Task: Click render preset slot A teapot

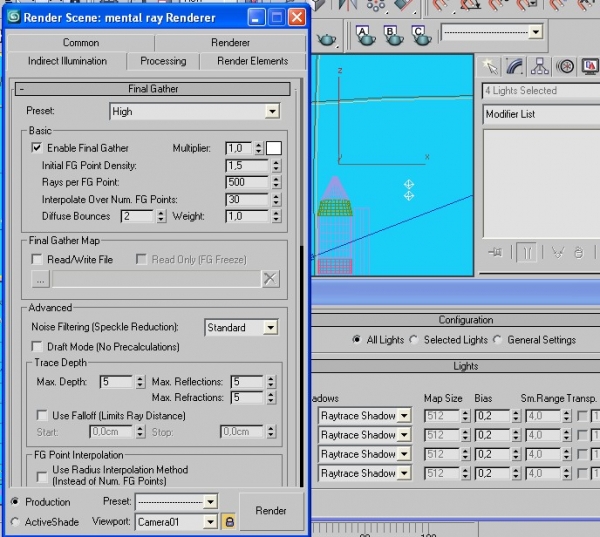Action: [366, 36]
